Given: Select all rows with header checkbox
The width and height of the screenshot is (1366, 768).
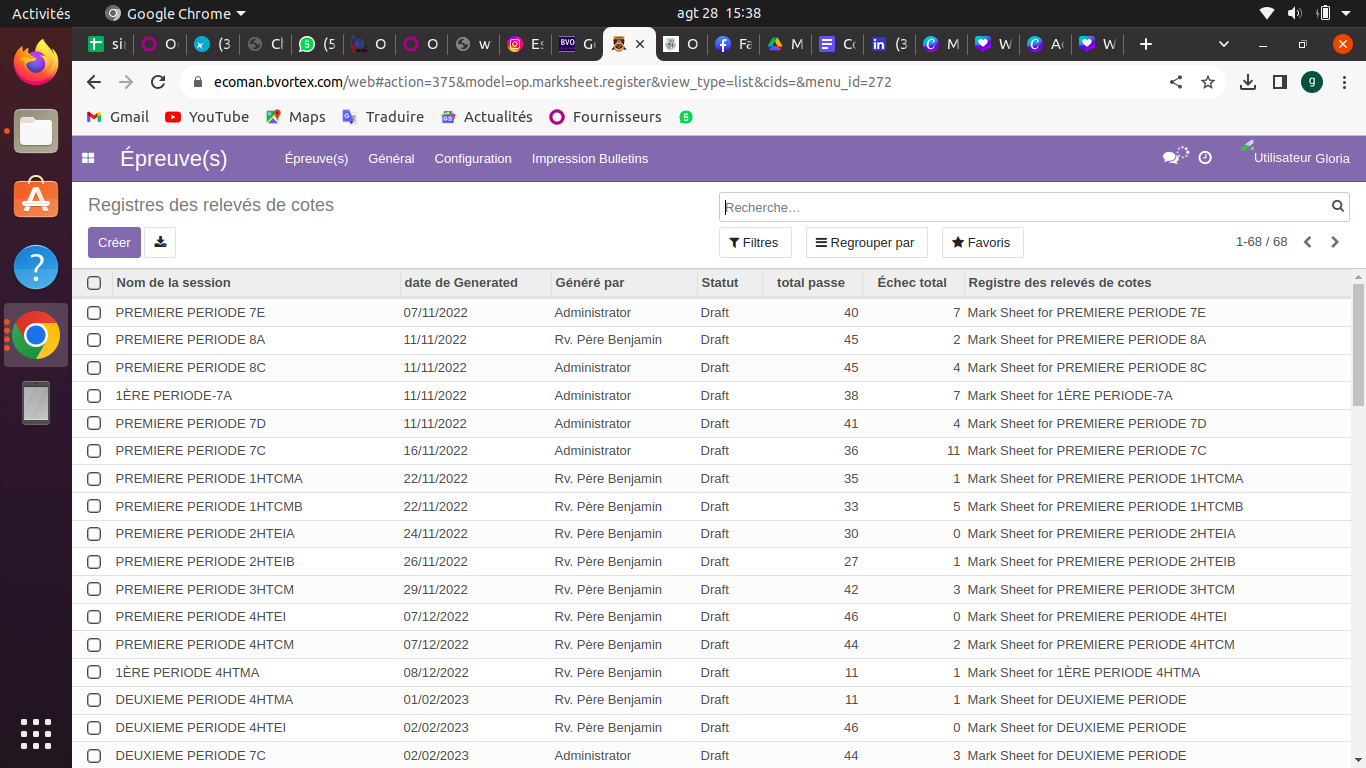Looking at the screenshot, I should pyautogui.click(x=94, y=283).
